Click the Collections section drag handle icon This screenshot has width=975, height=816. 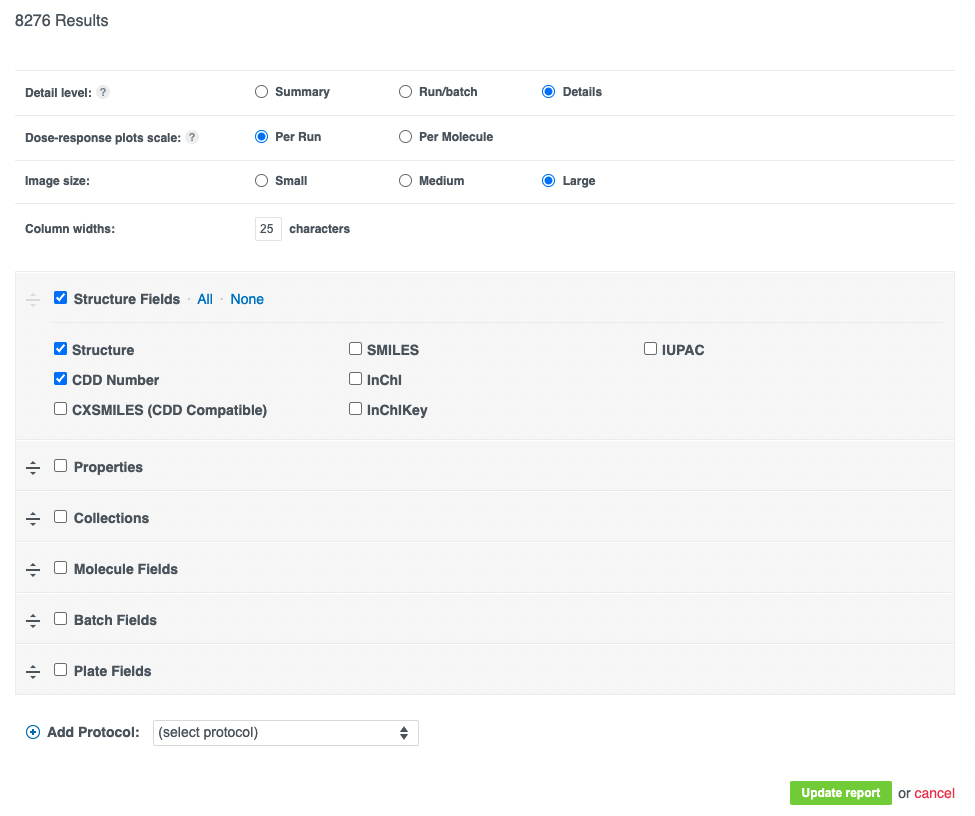[33, 519]
